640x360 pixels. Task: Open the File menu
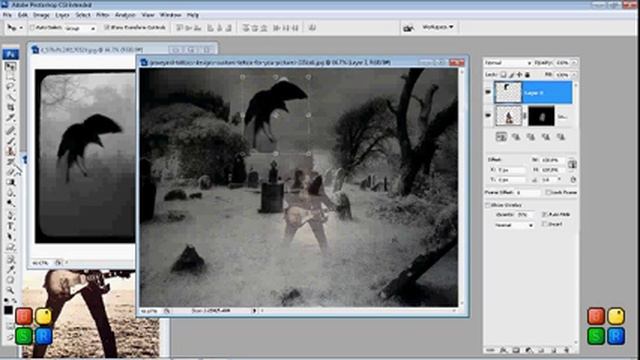pyautogui.click(x=7, y=15)
